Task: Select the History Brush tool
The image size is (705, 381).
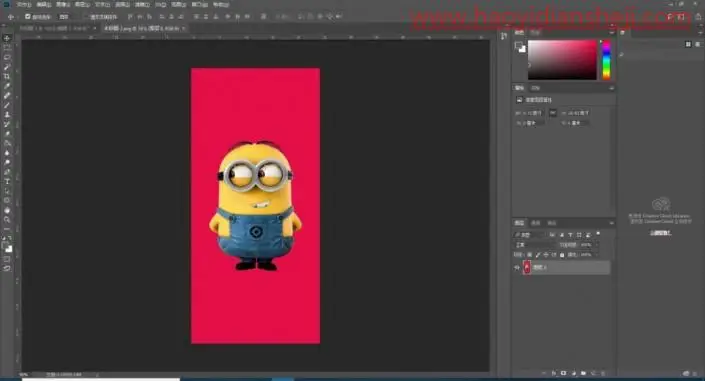Action: click(7, 124)
